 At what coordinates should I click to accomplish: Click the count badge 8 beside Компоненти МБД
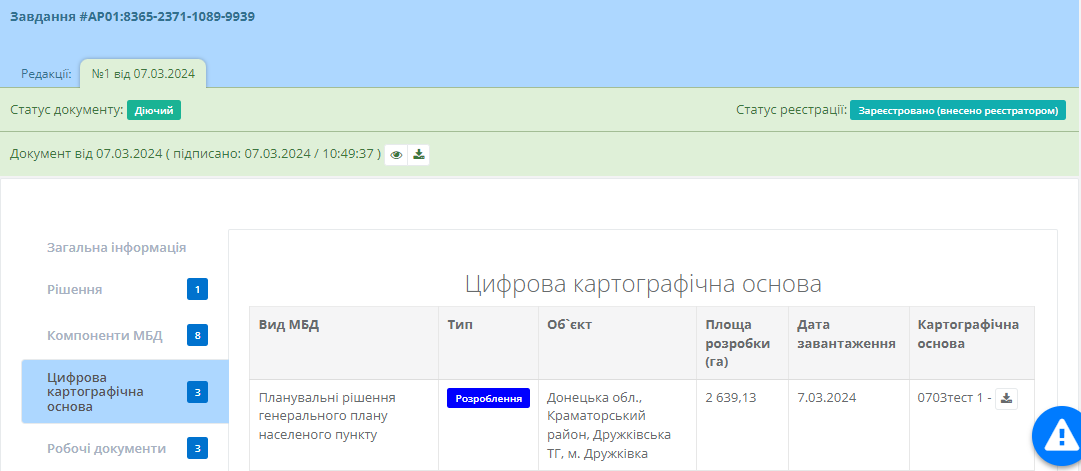click(198, 335)
